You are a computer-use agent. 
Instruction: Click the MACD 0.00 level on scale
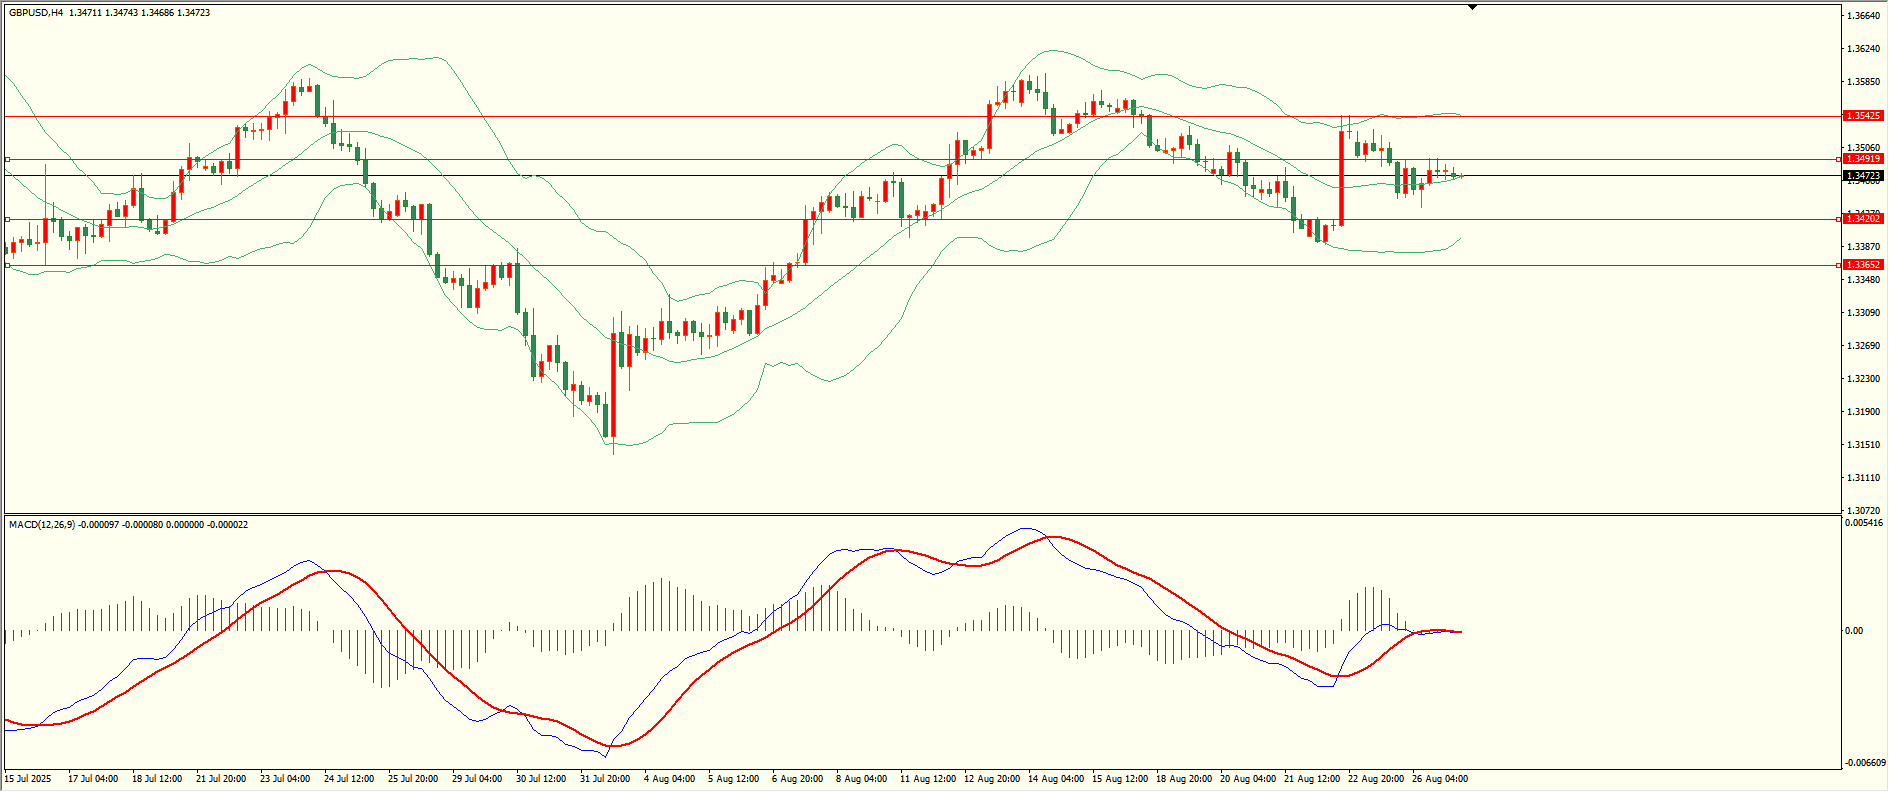(x=1853, y=631)
